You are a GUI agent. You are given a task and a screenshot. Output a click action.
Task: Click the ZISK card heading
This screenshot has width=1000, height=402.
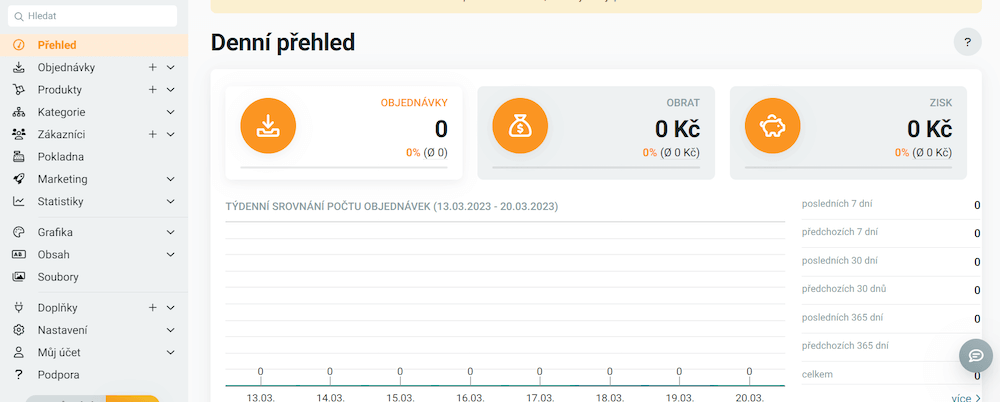[x=941, y=103]
